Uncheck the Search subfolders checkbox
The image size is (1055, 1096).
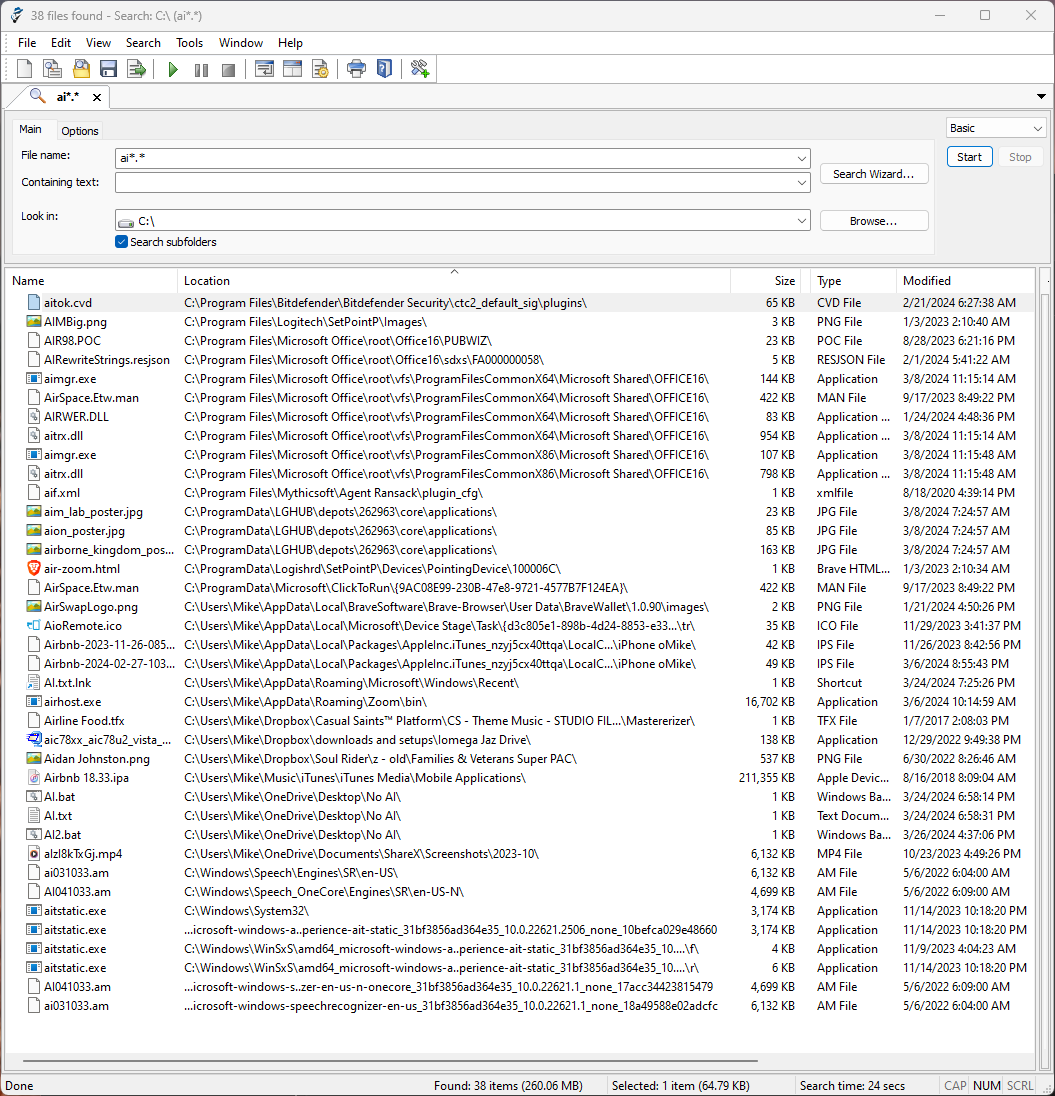click(x=122, y=242)
